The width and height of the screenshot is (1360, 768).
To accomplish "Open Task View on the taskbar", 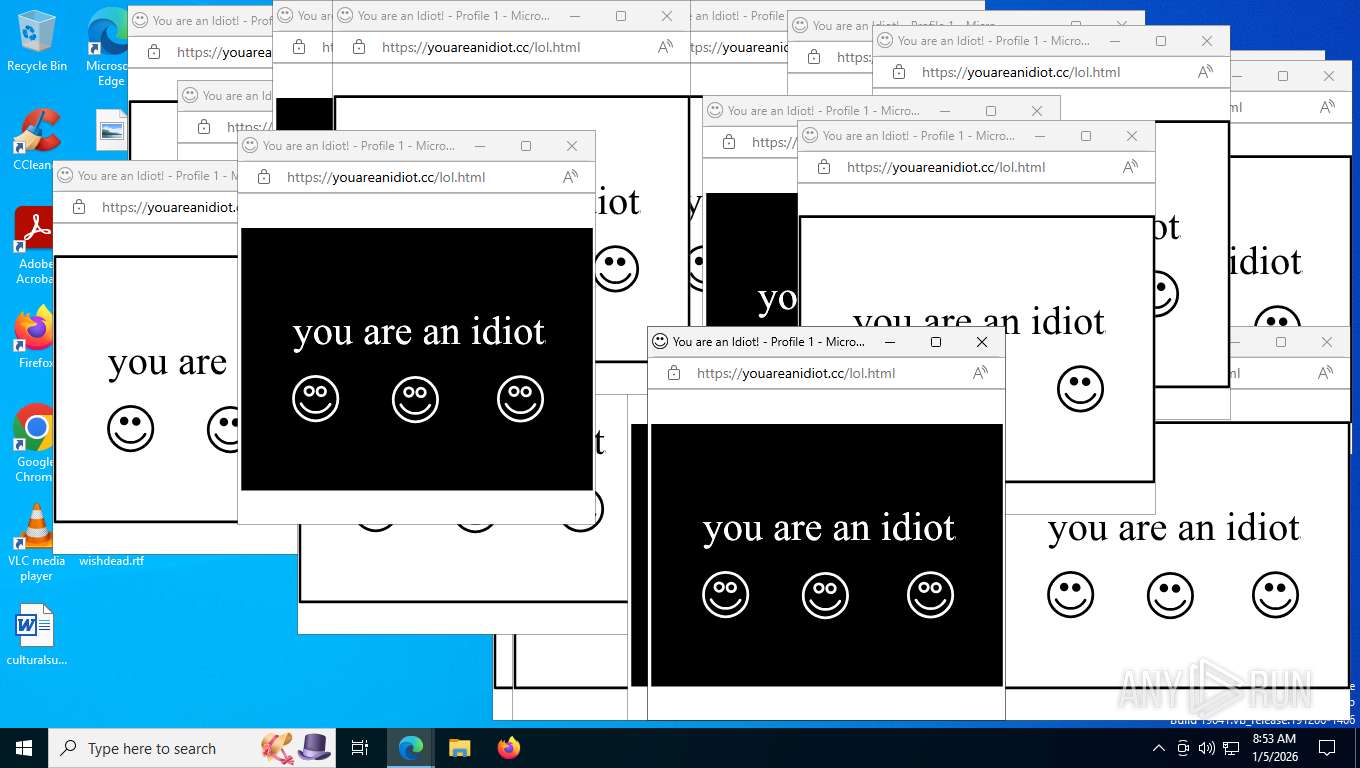I will tap(360, 748).
